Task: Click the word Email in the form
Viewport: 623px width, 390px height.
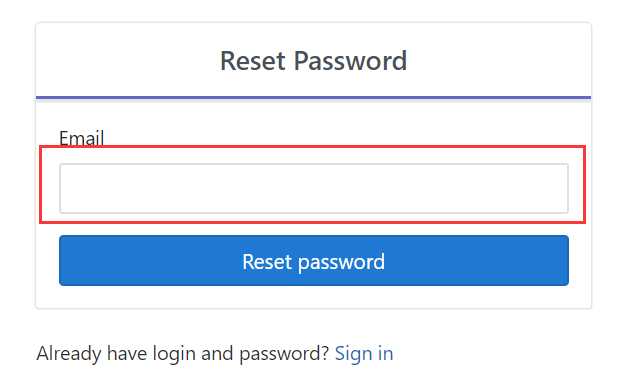Action: 81,138
